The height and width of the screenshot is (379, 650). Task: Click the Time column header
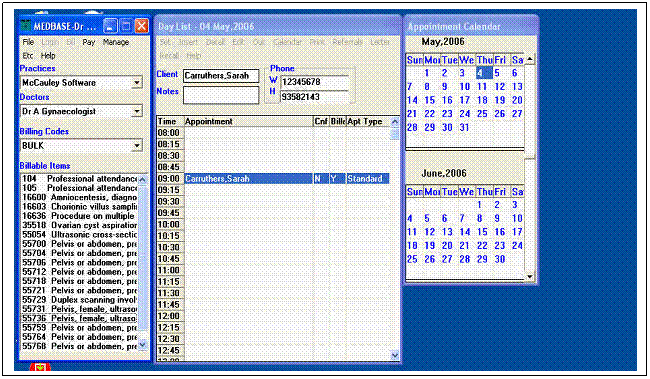[170, 121]
